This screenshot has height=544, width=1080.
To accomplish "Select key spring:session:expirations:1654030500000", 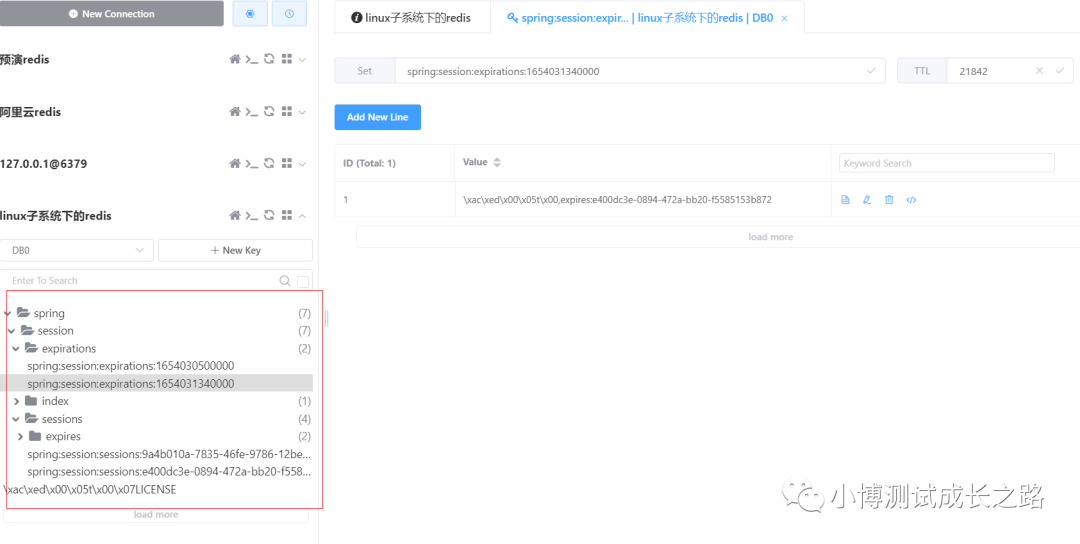I will click(131, 366).
